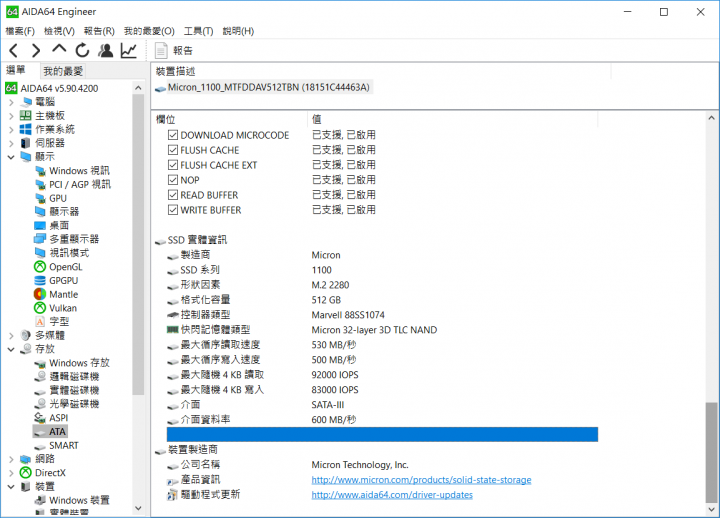720x518 pixels.
Task: Open the SMART entry
Action: [x=64, y=445]
